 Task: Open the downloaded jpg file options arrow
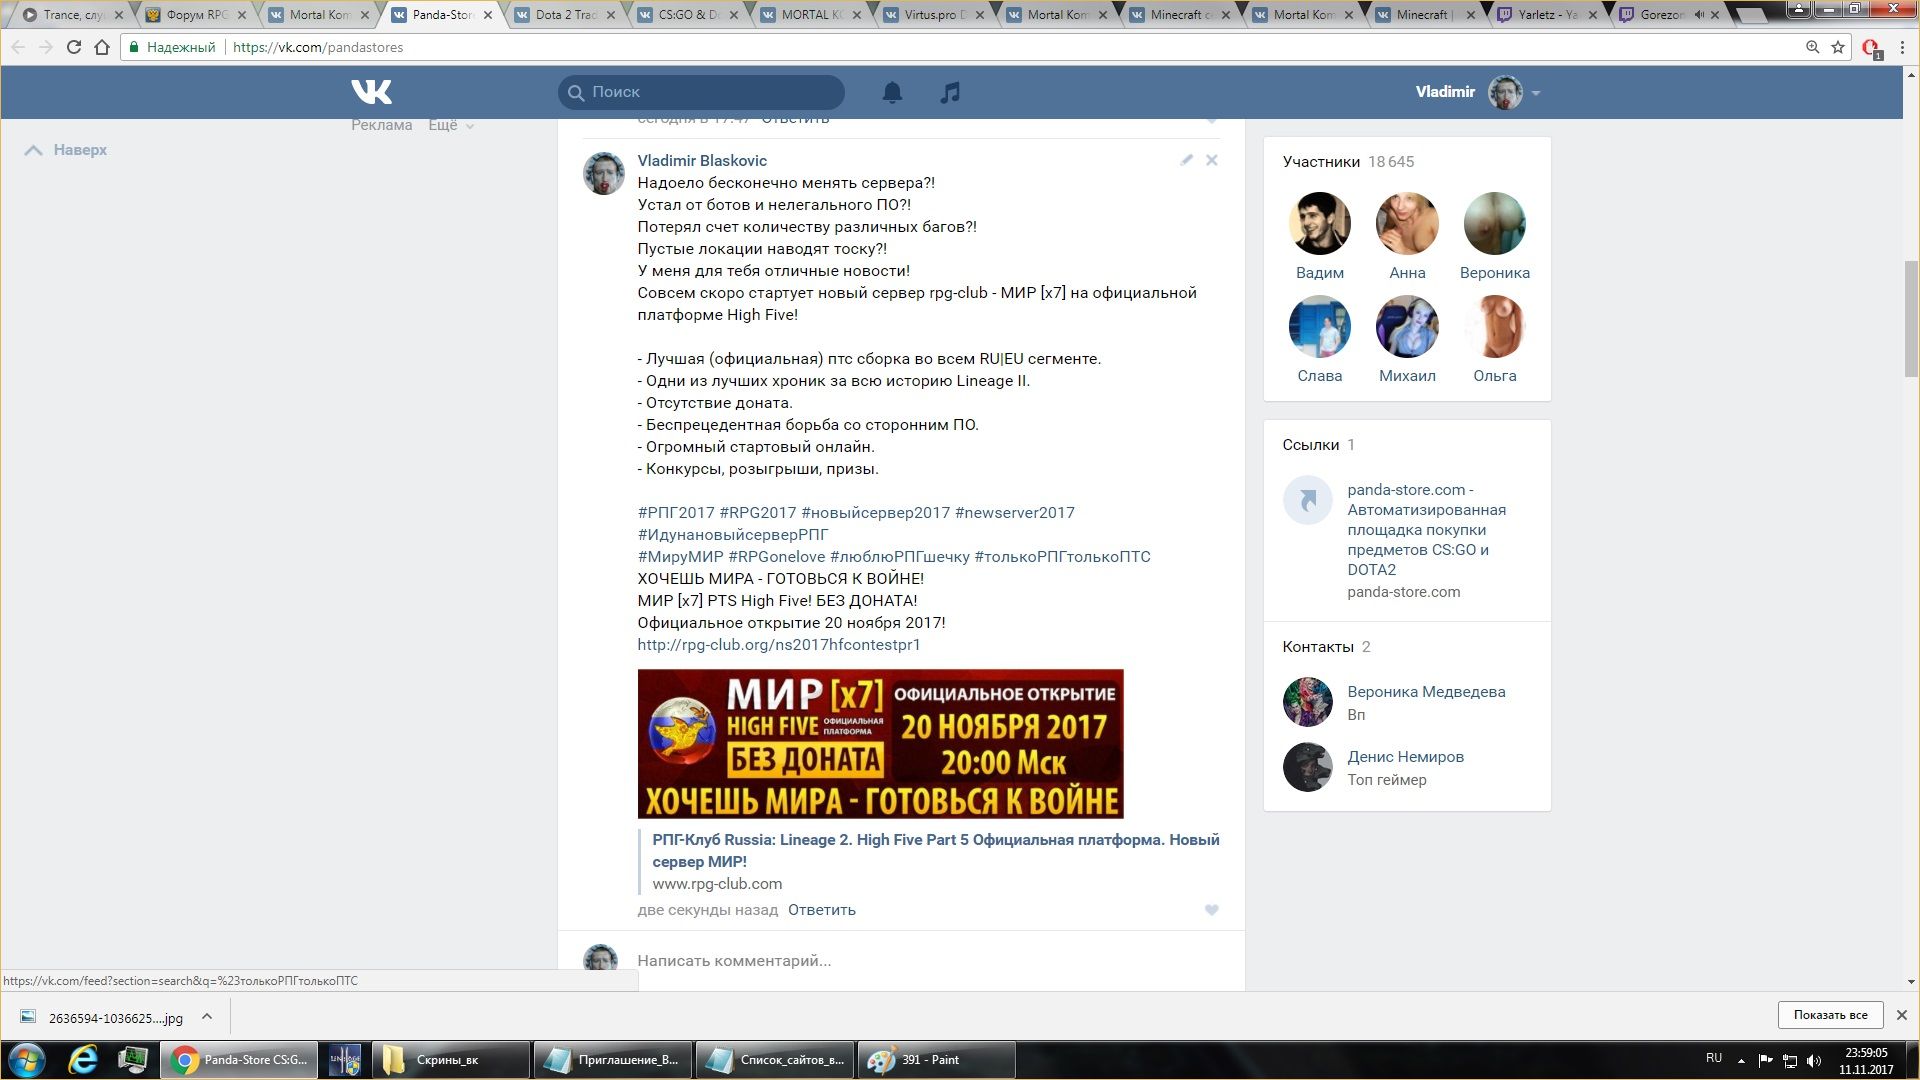click(x=207, y=1016)
